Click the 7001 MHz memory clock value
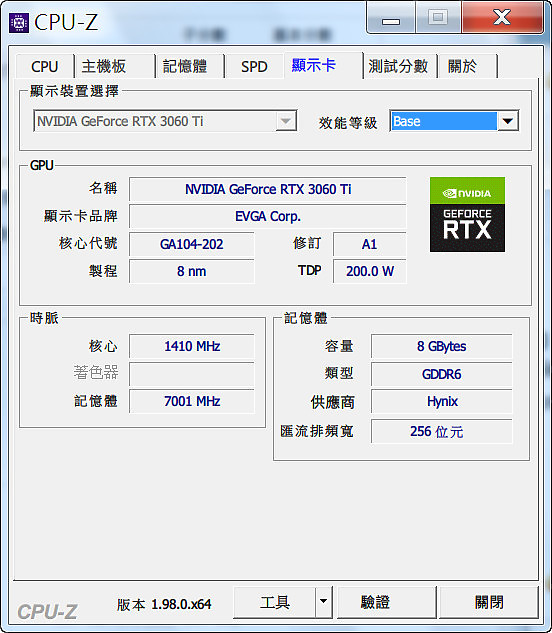 (x=192, y=401)
